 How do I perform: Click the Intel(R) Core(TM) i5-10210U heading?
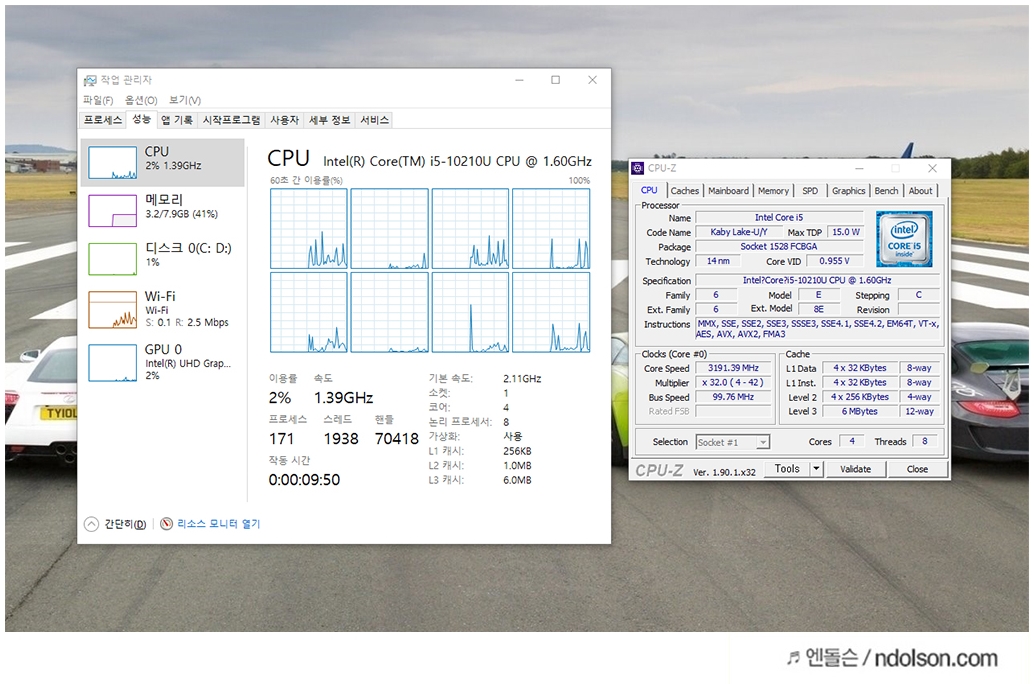pyautogui.click(x=457, y=162)
